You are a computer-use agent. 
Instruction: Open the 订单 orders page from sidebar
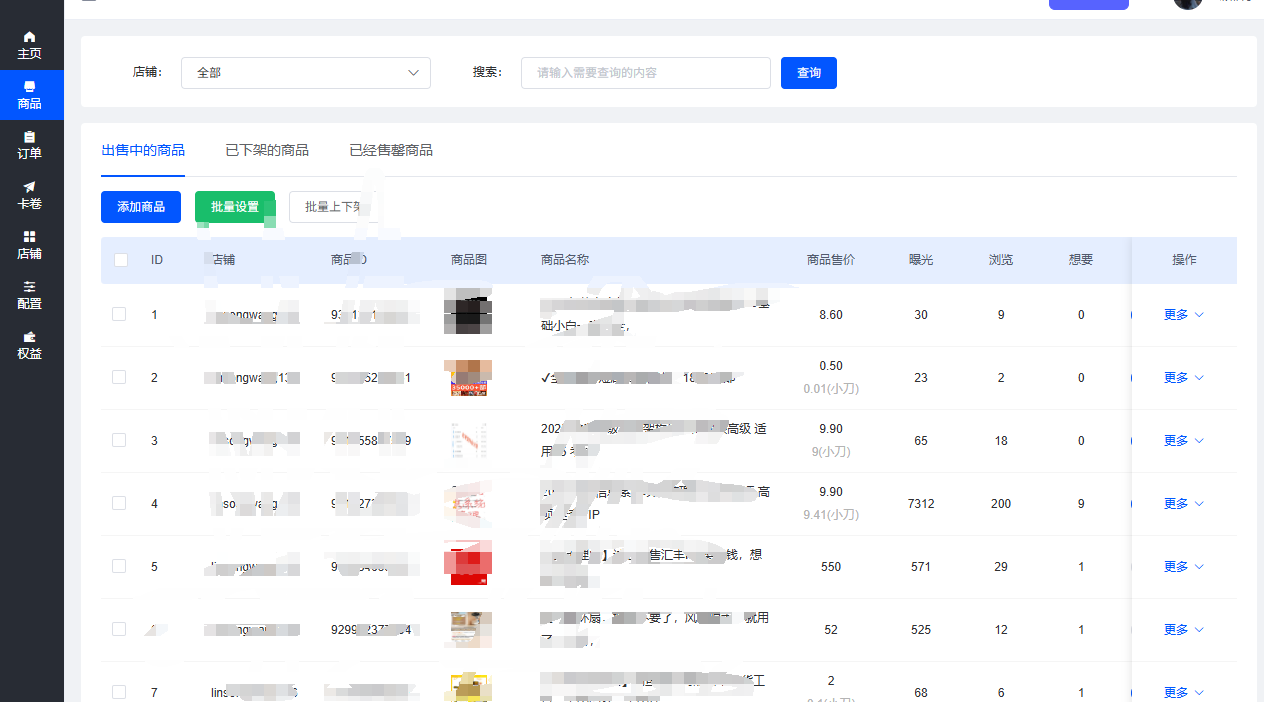click(30, 145)
